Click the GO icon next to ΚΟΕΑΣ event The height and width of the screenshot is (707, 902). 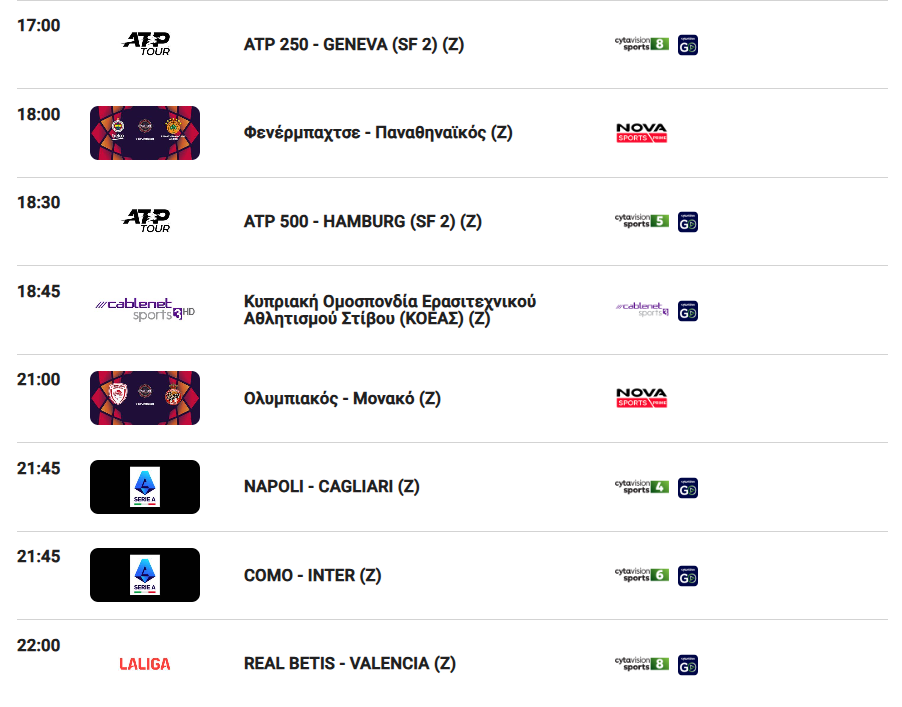click(x=687, y=311)
